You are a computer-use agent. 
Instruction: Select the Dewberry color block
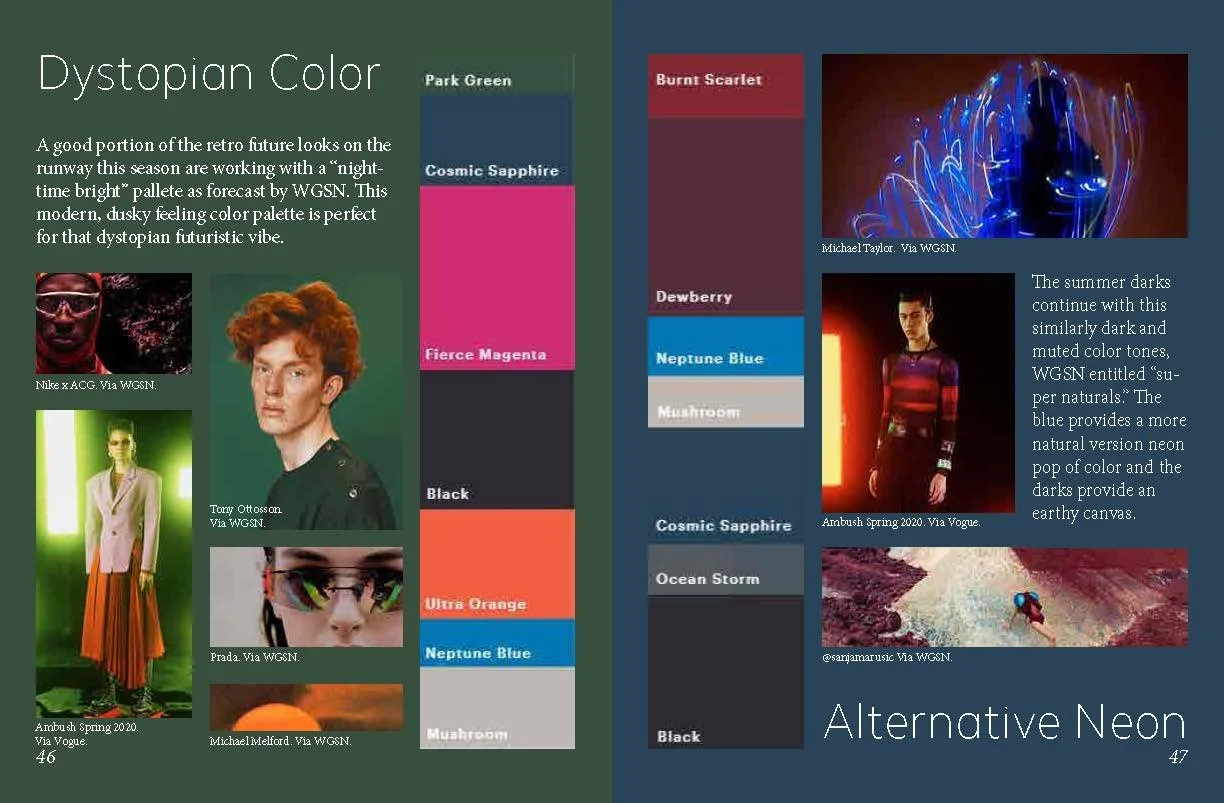click(725, 215)
